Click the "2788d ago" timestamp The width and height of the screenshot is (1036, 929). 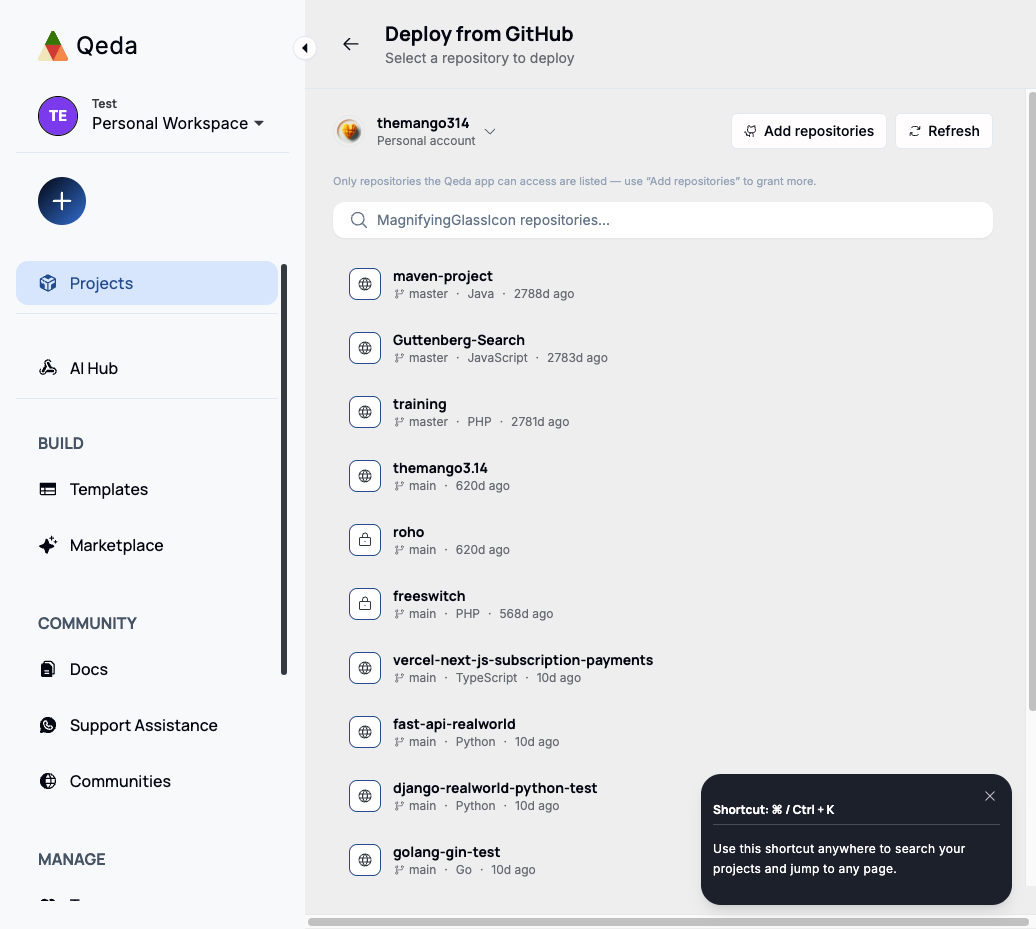point(544,293)
